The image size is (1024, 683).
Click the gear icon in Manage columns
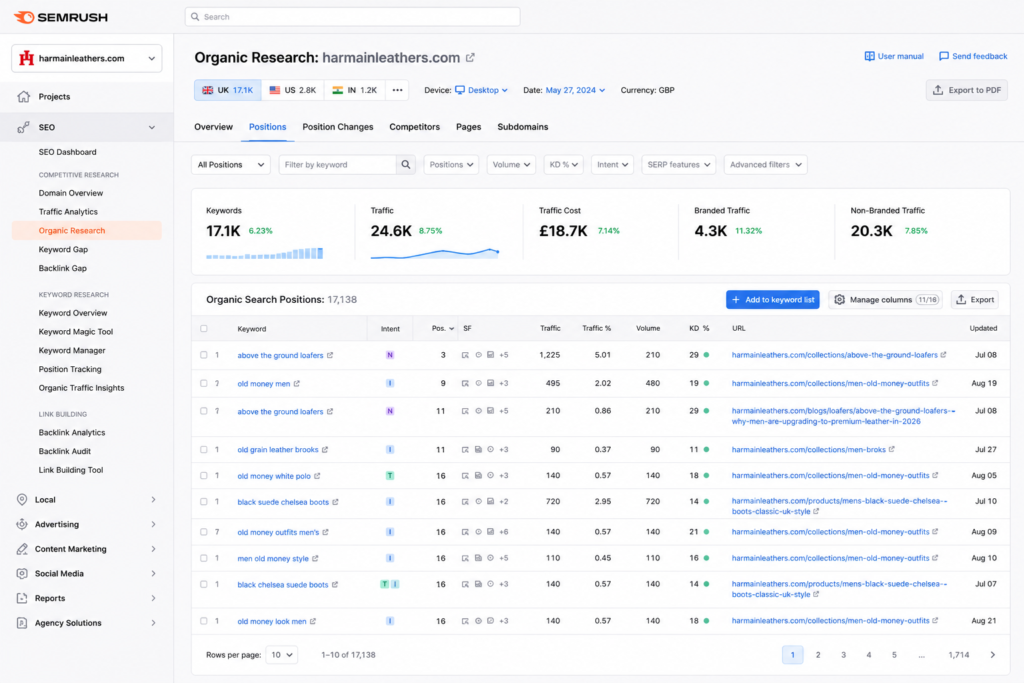point(839,300)
